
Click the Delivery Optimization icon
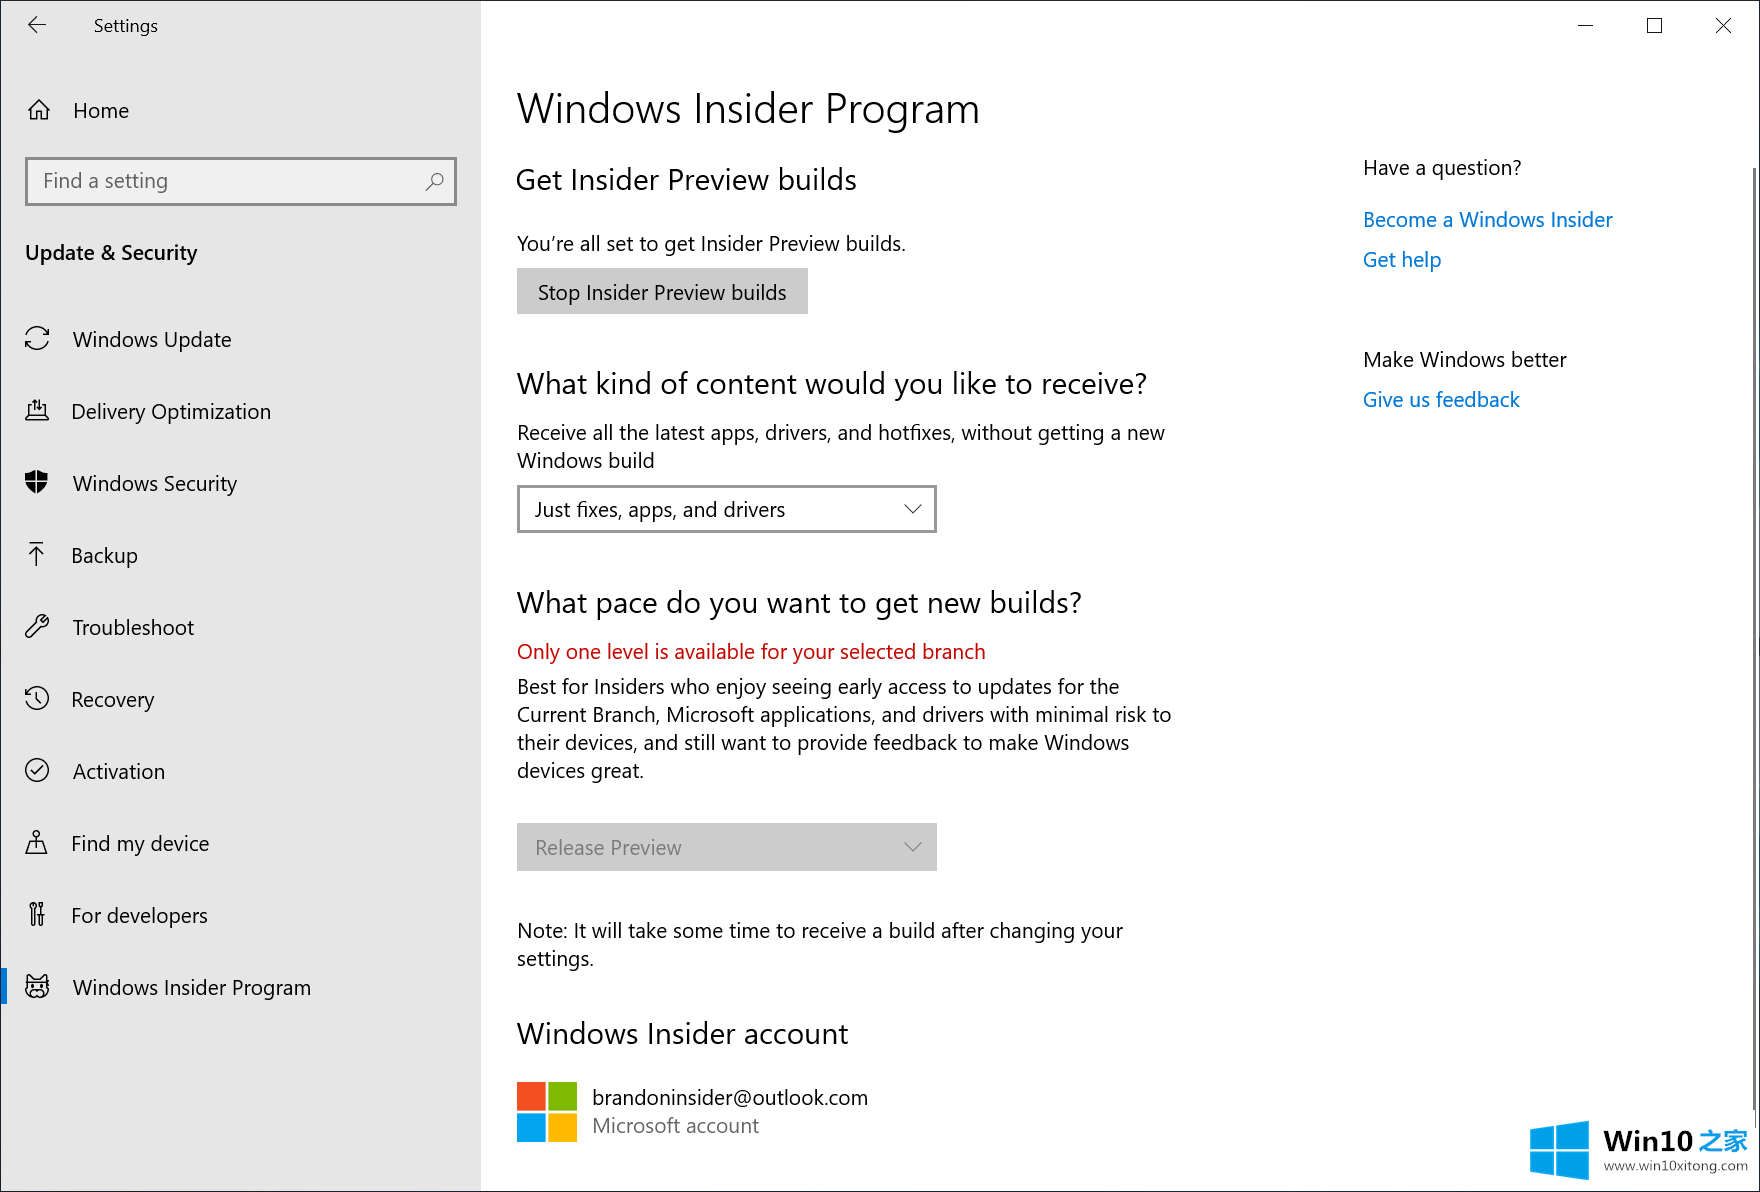(x=37, y=411)
